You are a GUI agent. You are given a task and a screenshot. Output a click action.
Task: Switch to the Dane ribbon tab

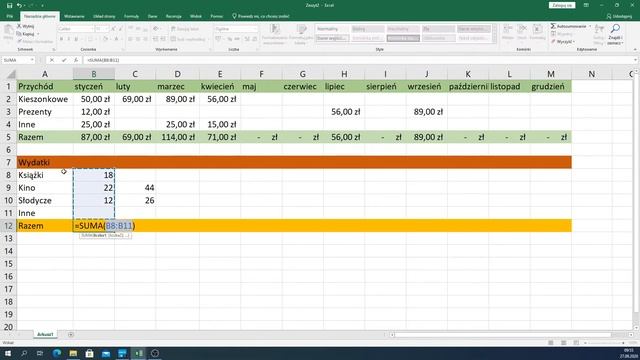pyautogui.click(x=152, y=16)
